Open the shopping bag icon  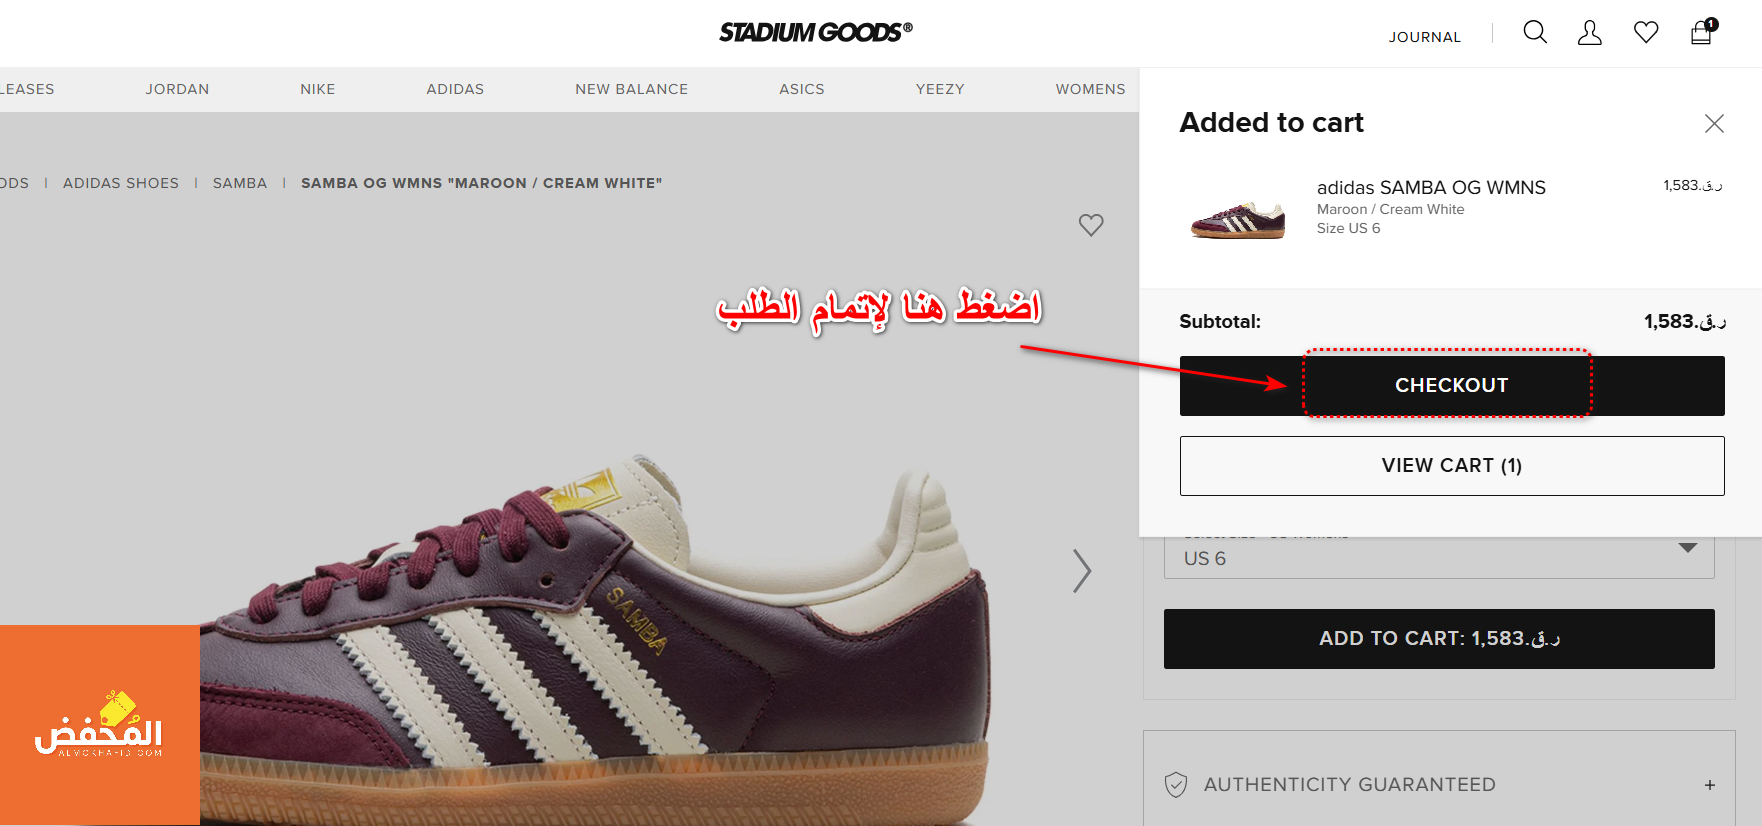point(1702,32)
